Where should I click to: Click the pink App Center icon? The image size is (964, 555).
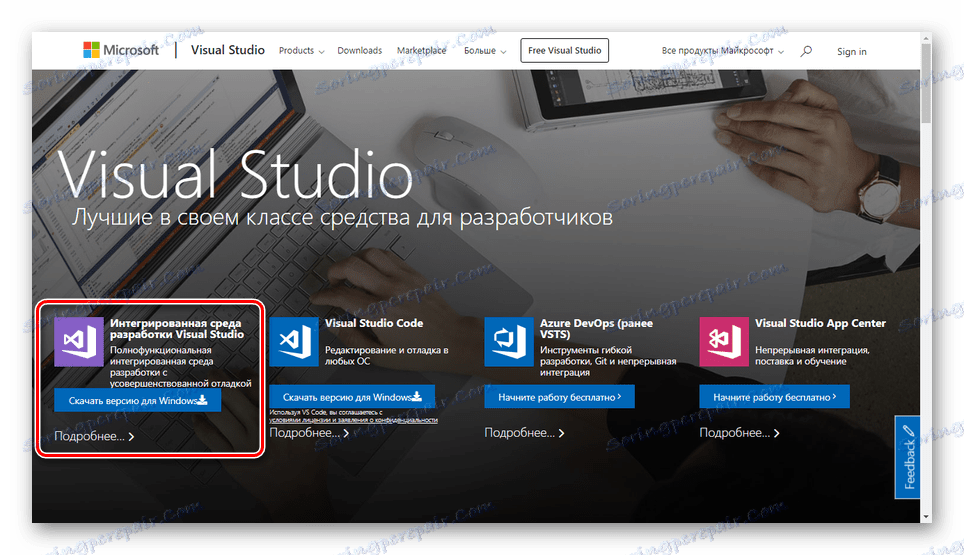(724, 342)
